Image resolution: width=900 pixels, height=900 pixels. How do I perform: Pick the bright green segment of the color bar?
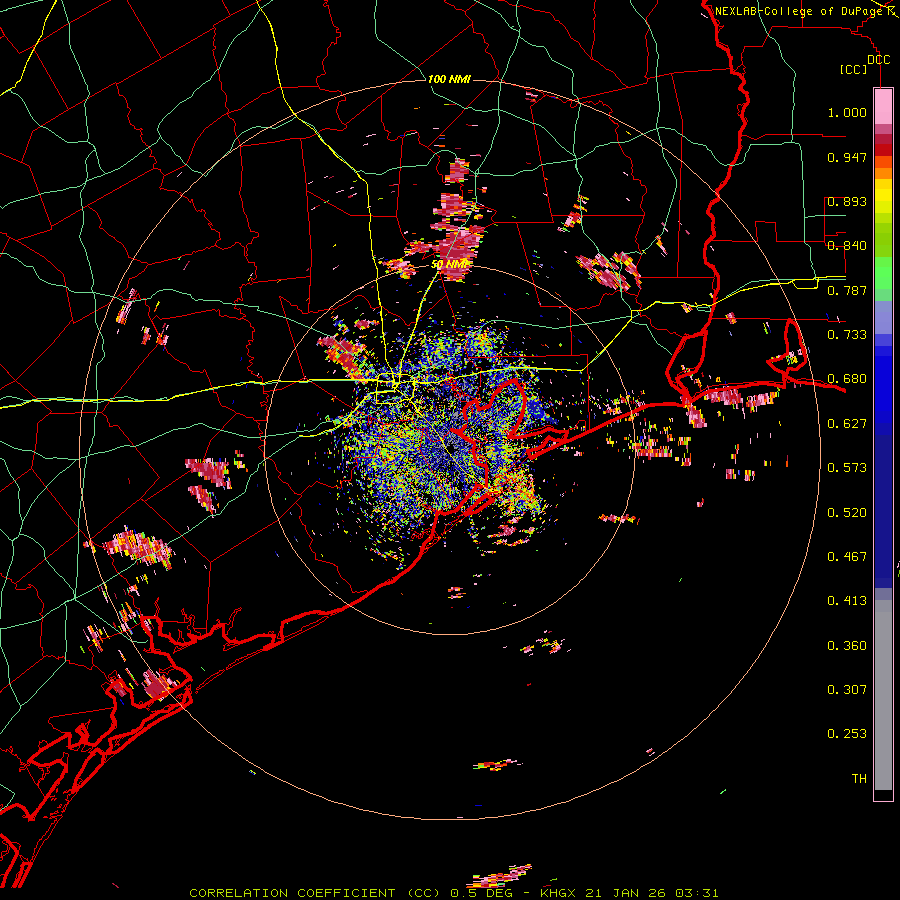[883, 273]
